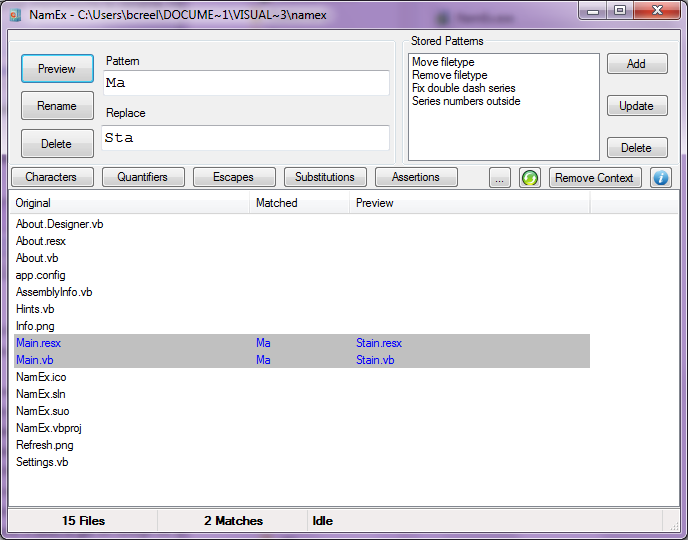Viewport: 688px width, 540px height.
Task: Select the NamEx.sln file row
Action: (x=300, y=394)
